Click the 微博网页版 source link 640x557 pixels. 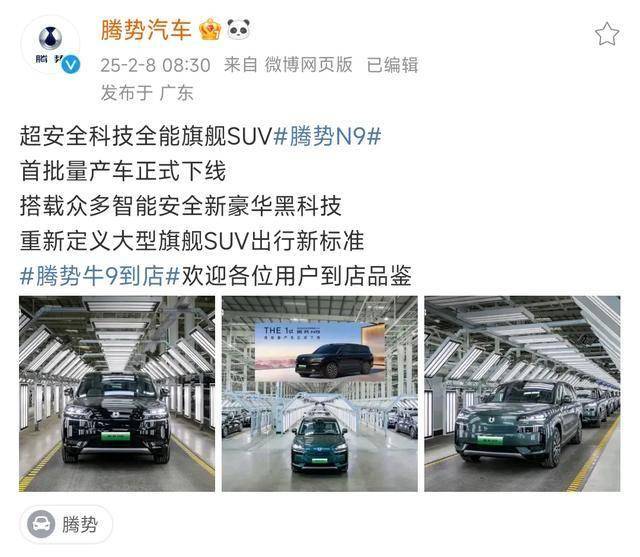point(309,65)
